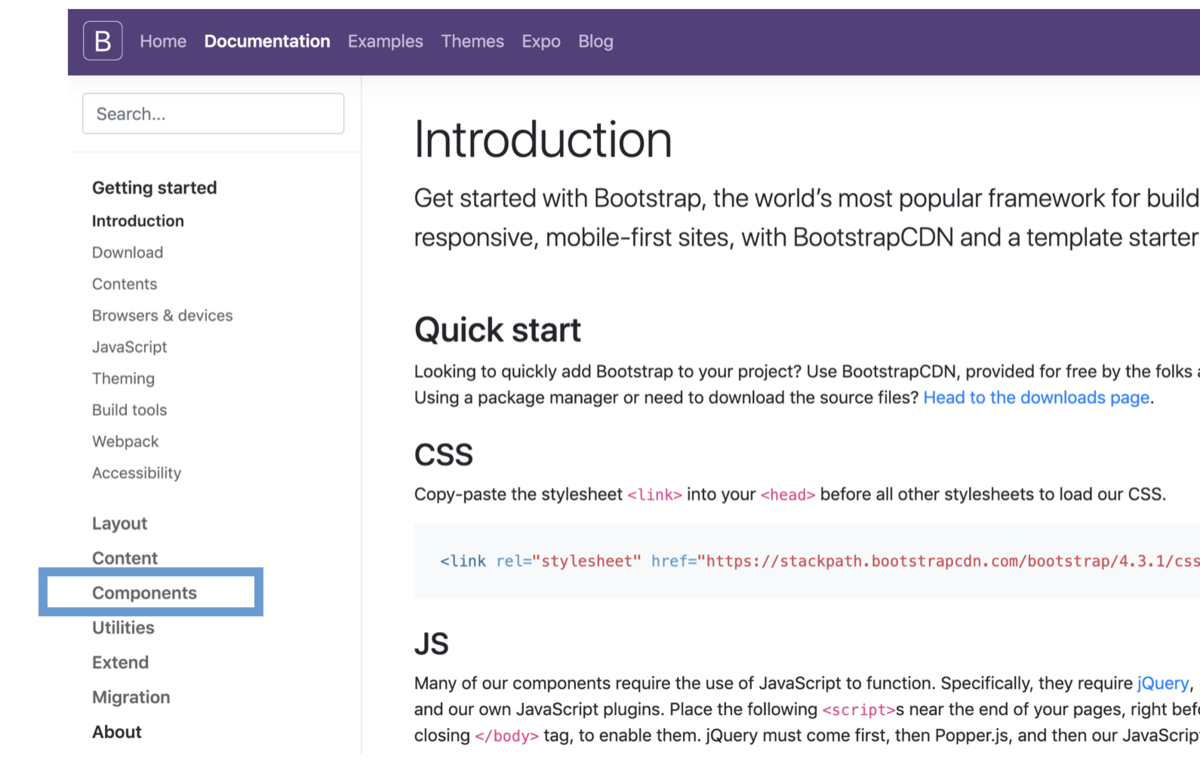Expand the Content section
Viewport: 1200px width, 768px height.
point(125,558)
